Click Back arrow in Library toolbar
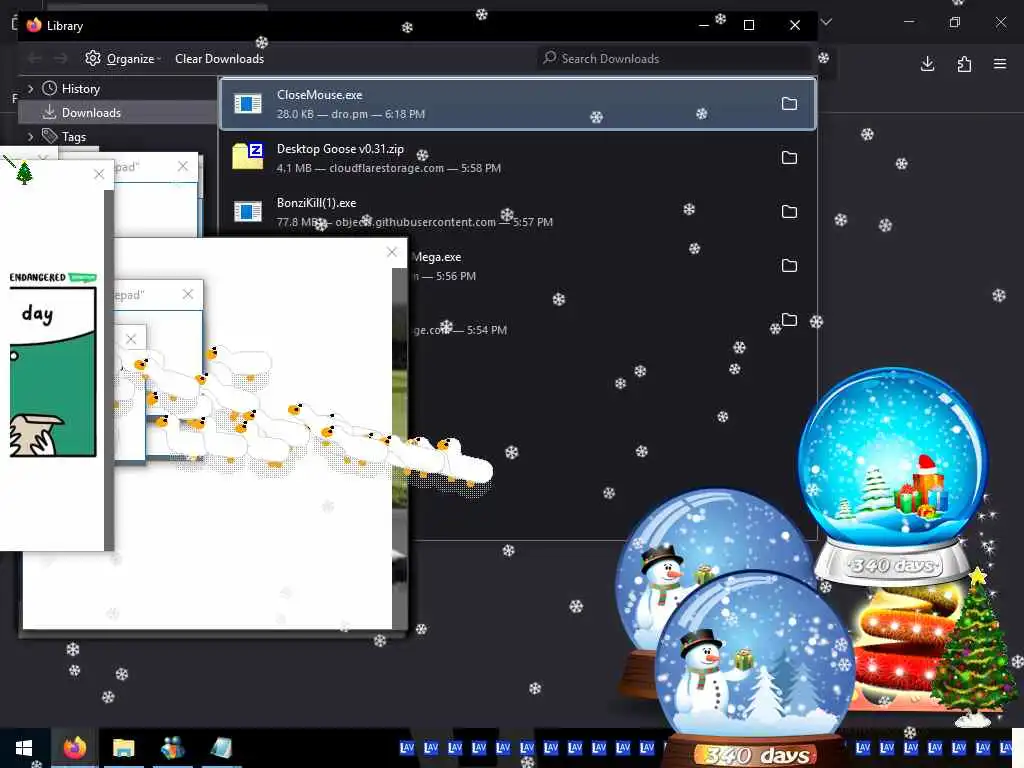Viewport: 1024px width, 768px height. pyautogui.click(x=35, y=59)
